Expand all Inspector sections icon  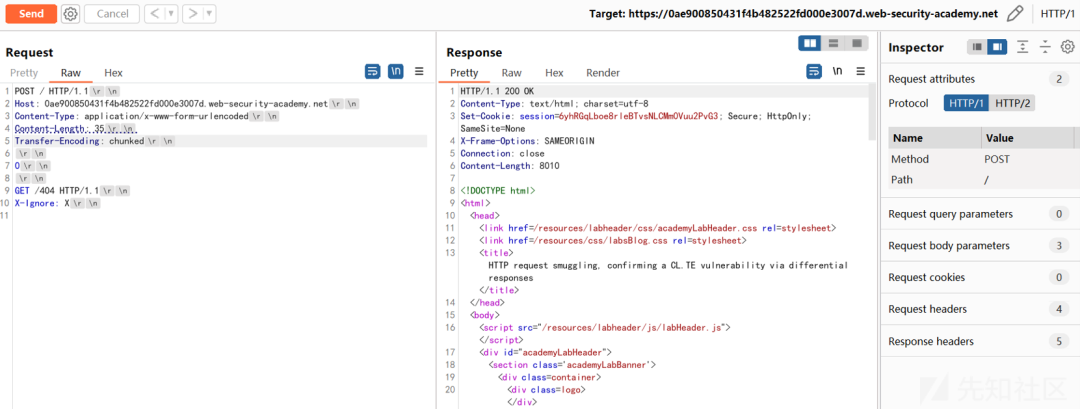(x=1023, y=47)
